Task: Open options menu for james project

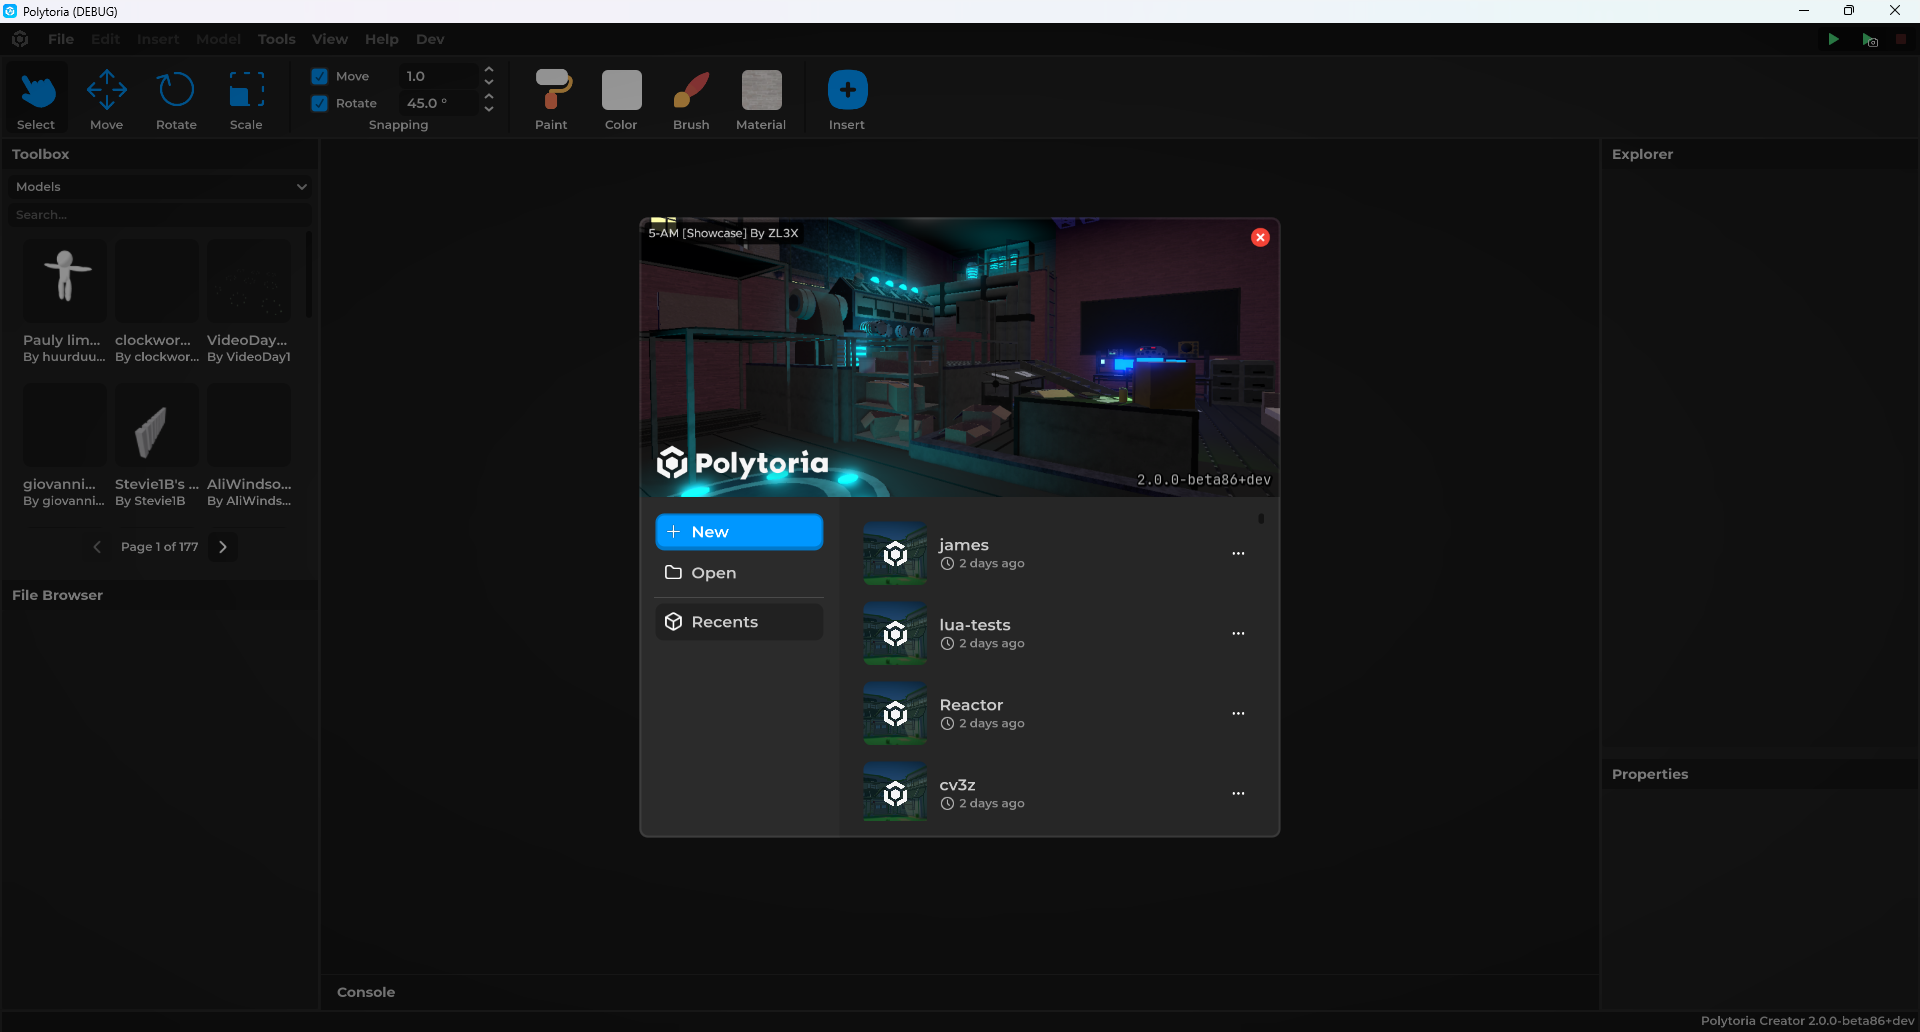Action: pos(1238,553)
